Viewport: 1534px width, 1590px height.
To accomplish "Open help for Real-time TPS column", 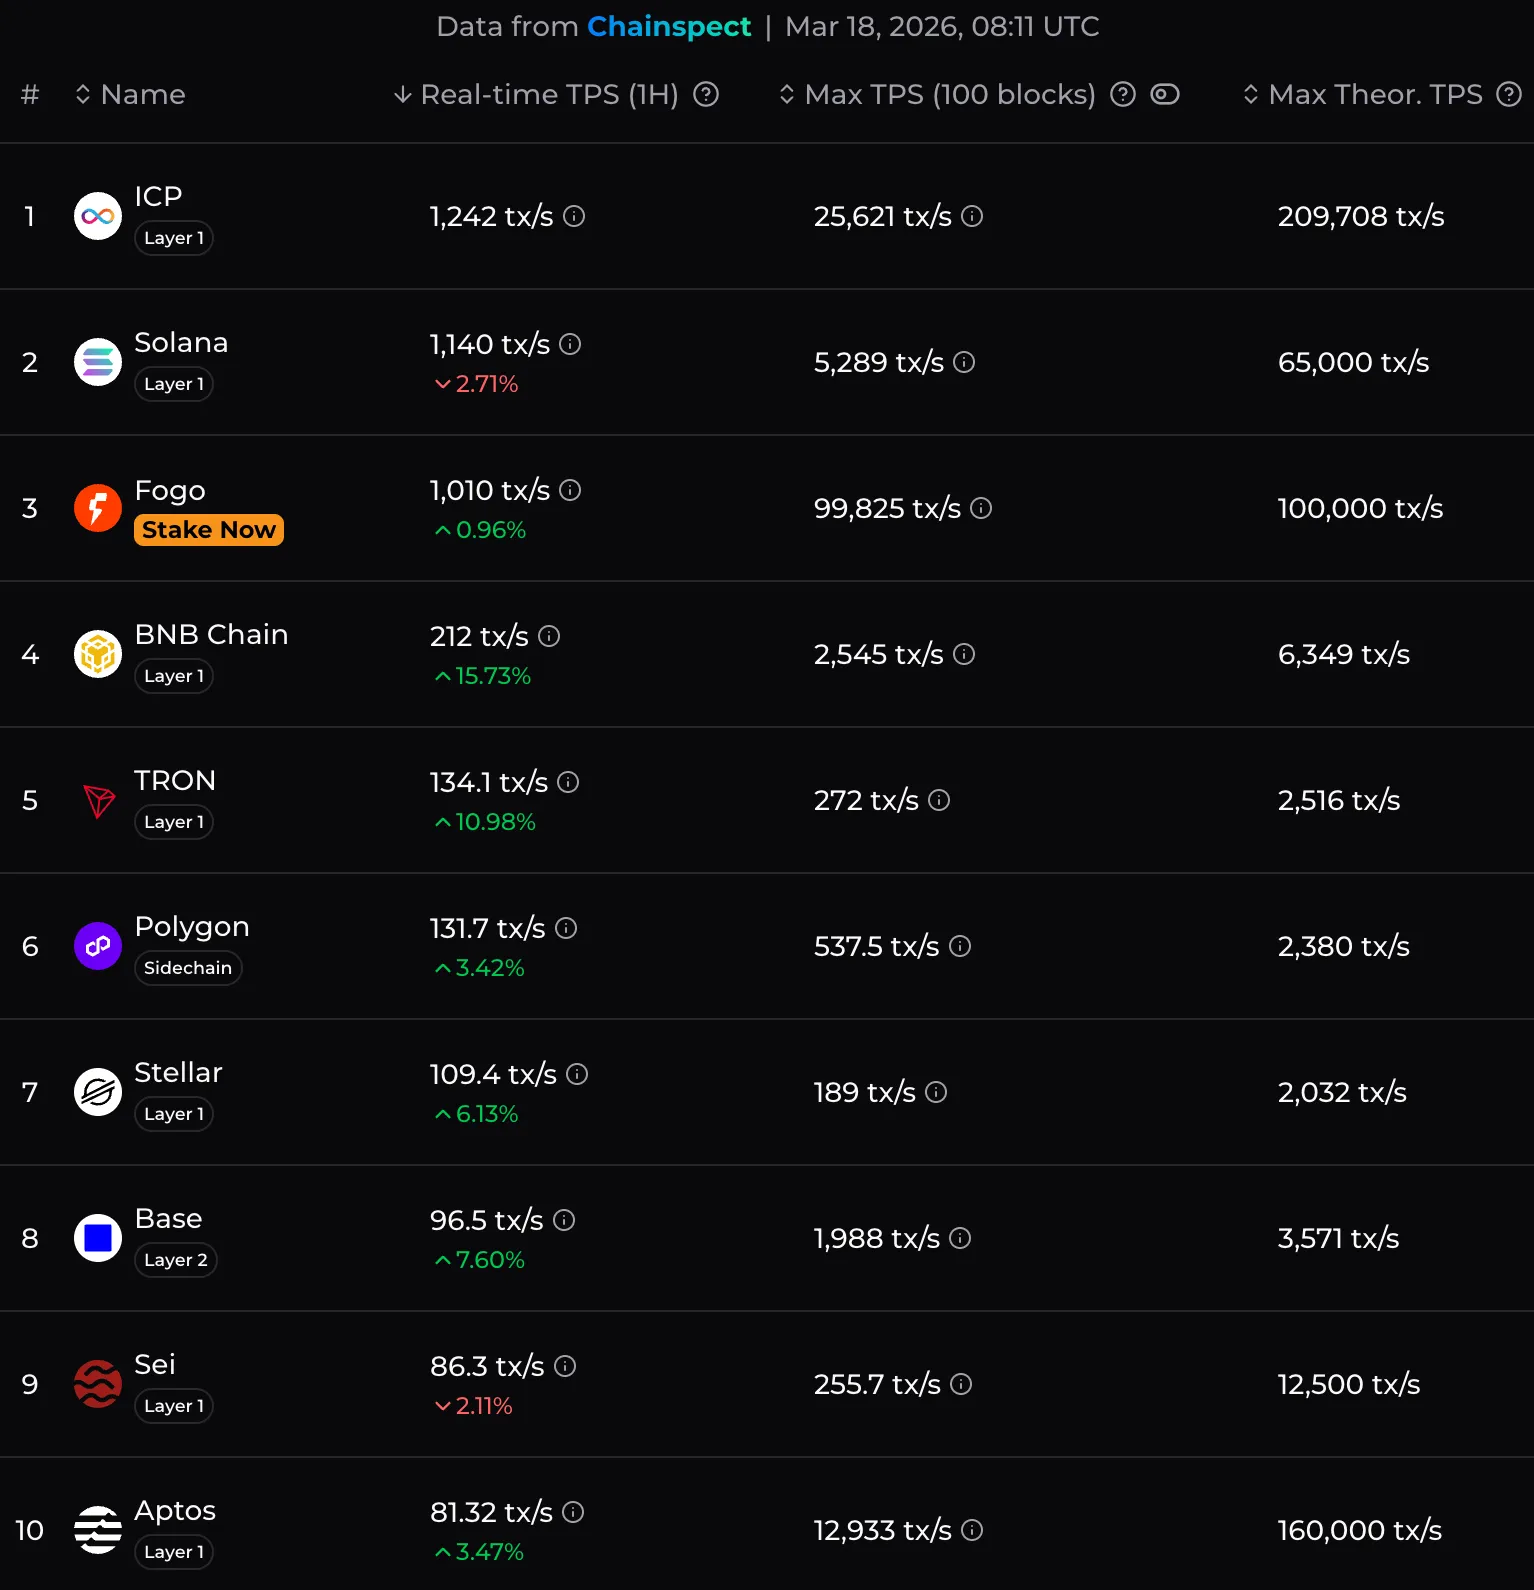I will (707, 94).
